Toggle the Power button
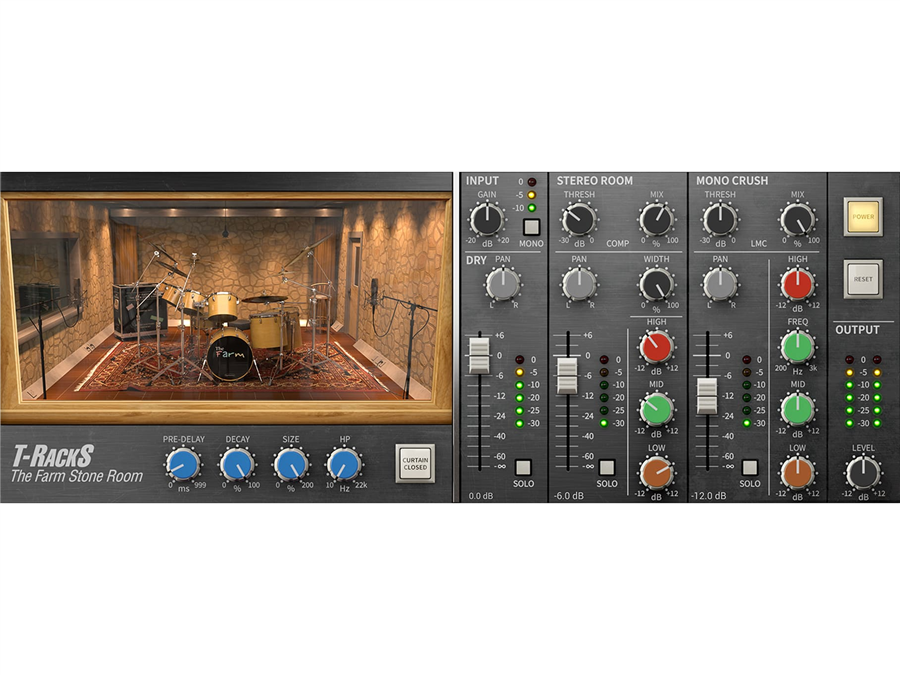The width and height of the screenshot is (900, 675). [x=862, y=216]
